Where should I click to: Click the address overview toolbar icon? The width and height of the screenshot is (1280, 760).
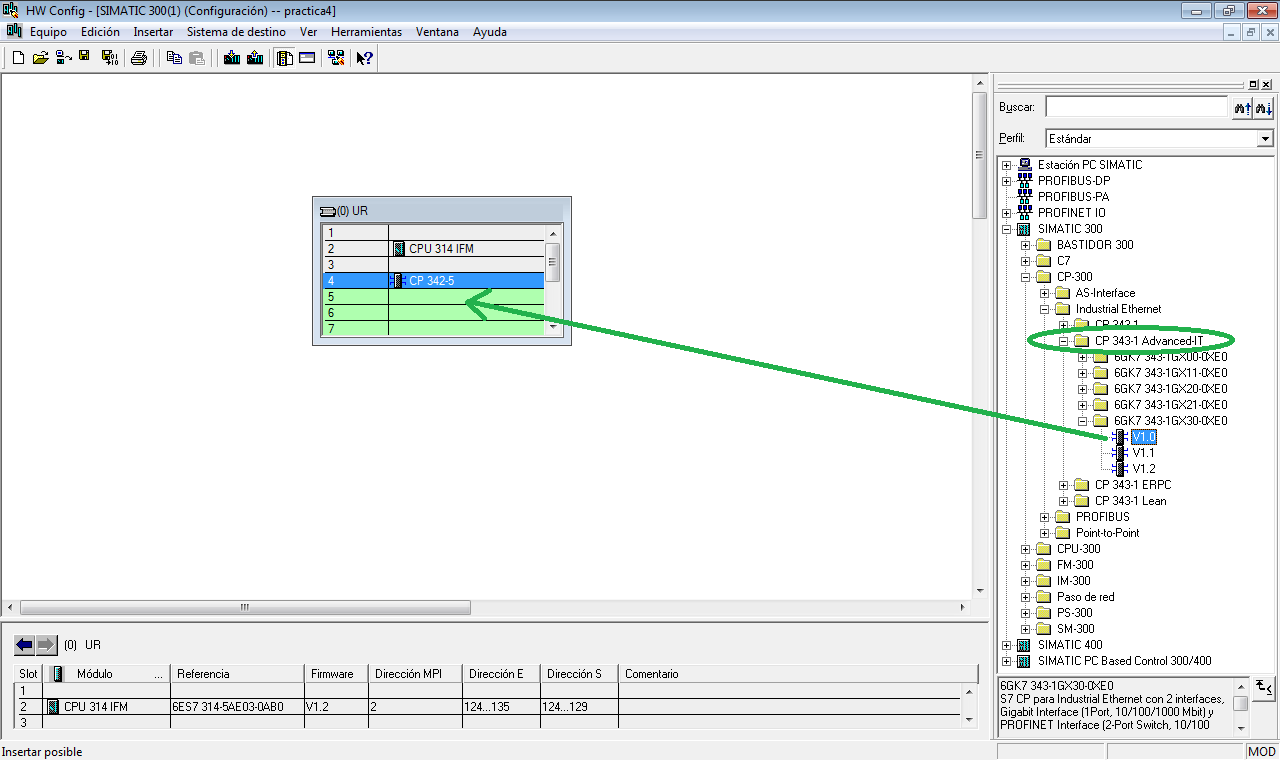(307, 58)
